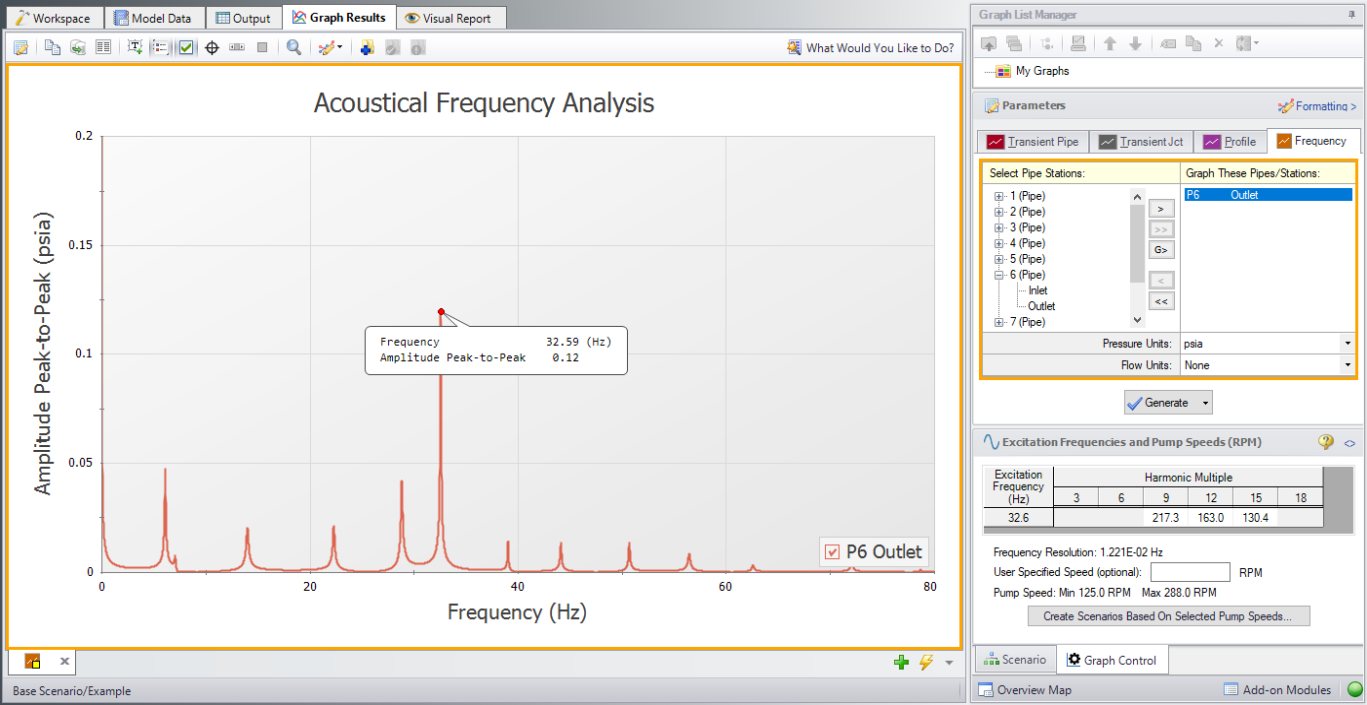This screenshot has height=705, width=1367.
Task: Click the What Would You Like to Do icon
Action: [x=795, y=47]
